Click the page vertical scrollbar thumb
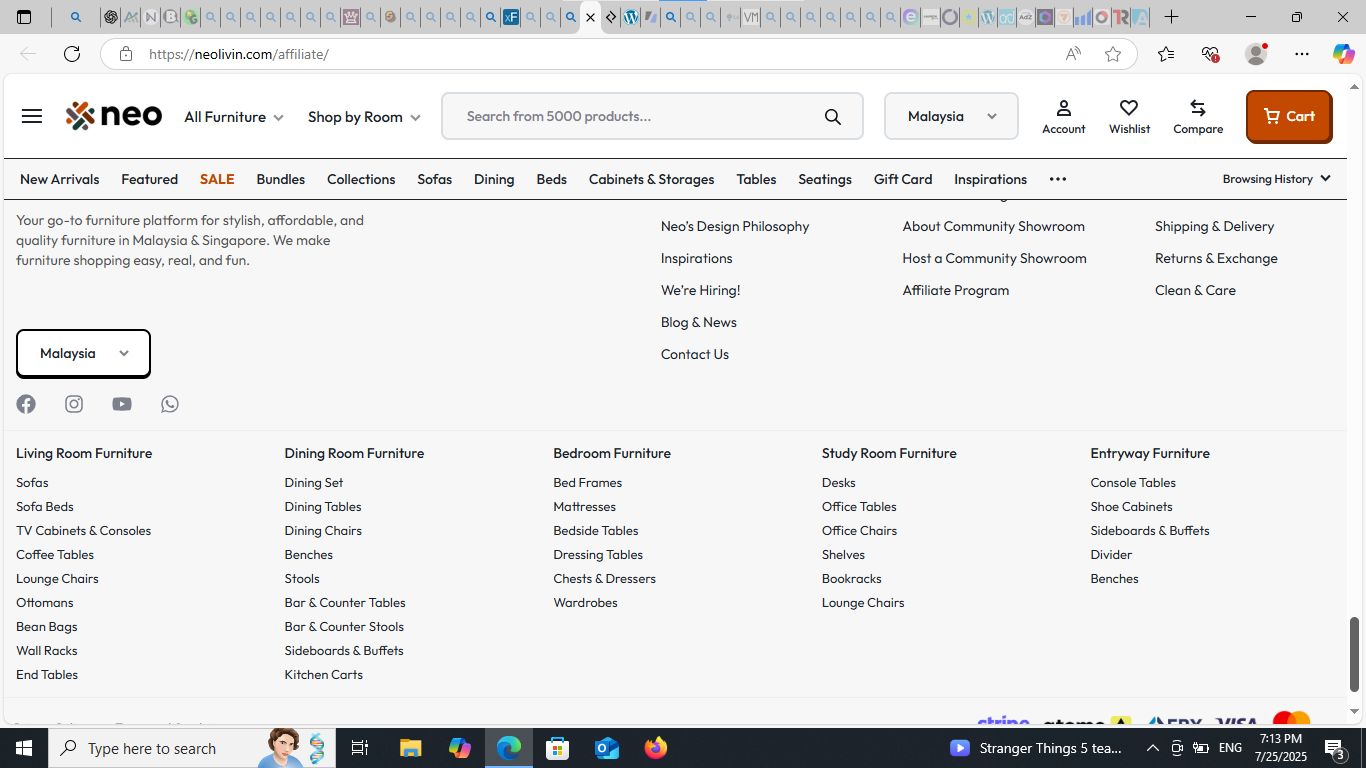 click(1355, 655)
